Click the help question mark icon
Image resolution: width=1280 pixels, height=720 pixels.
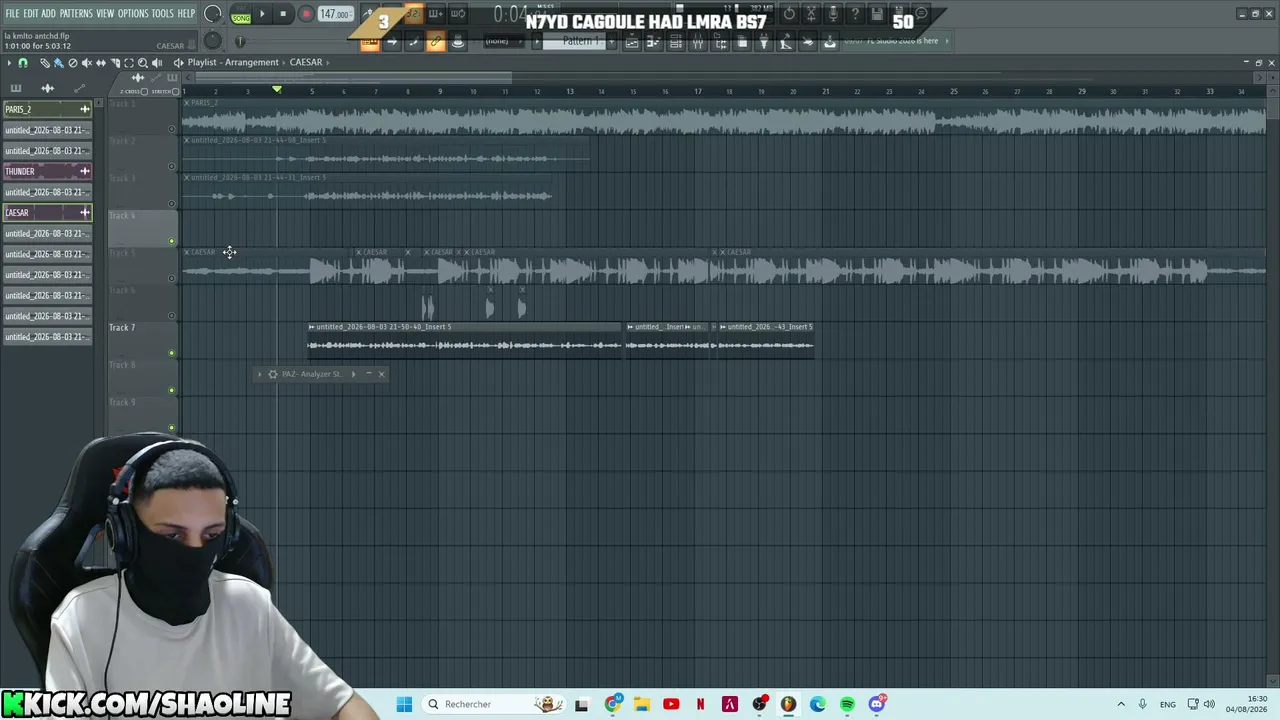coord(855,14)
